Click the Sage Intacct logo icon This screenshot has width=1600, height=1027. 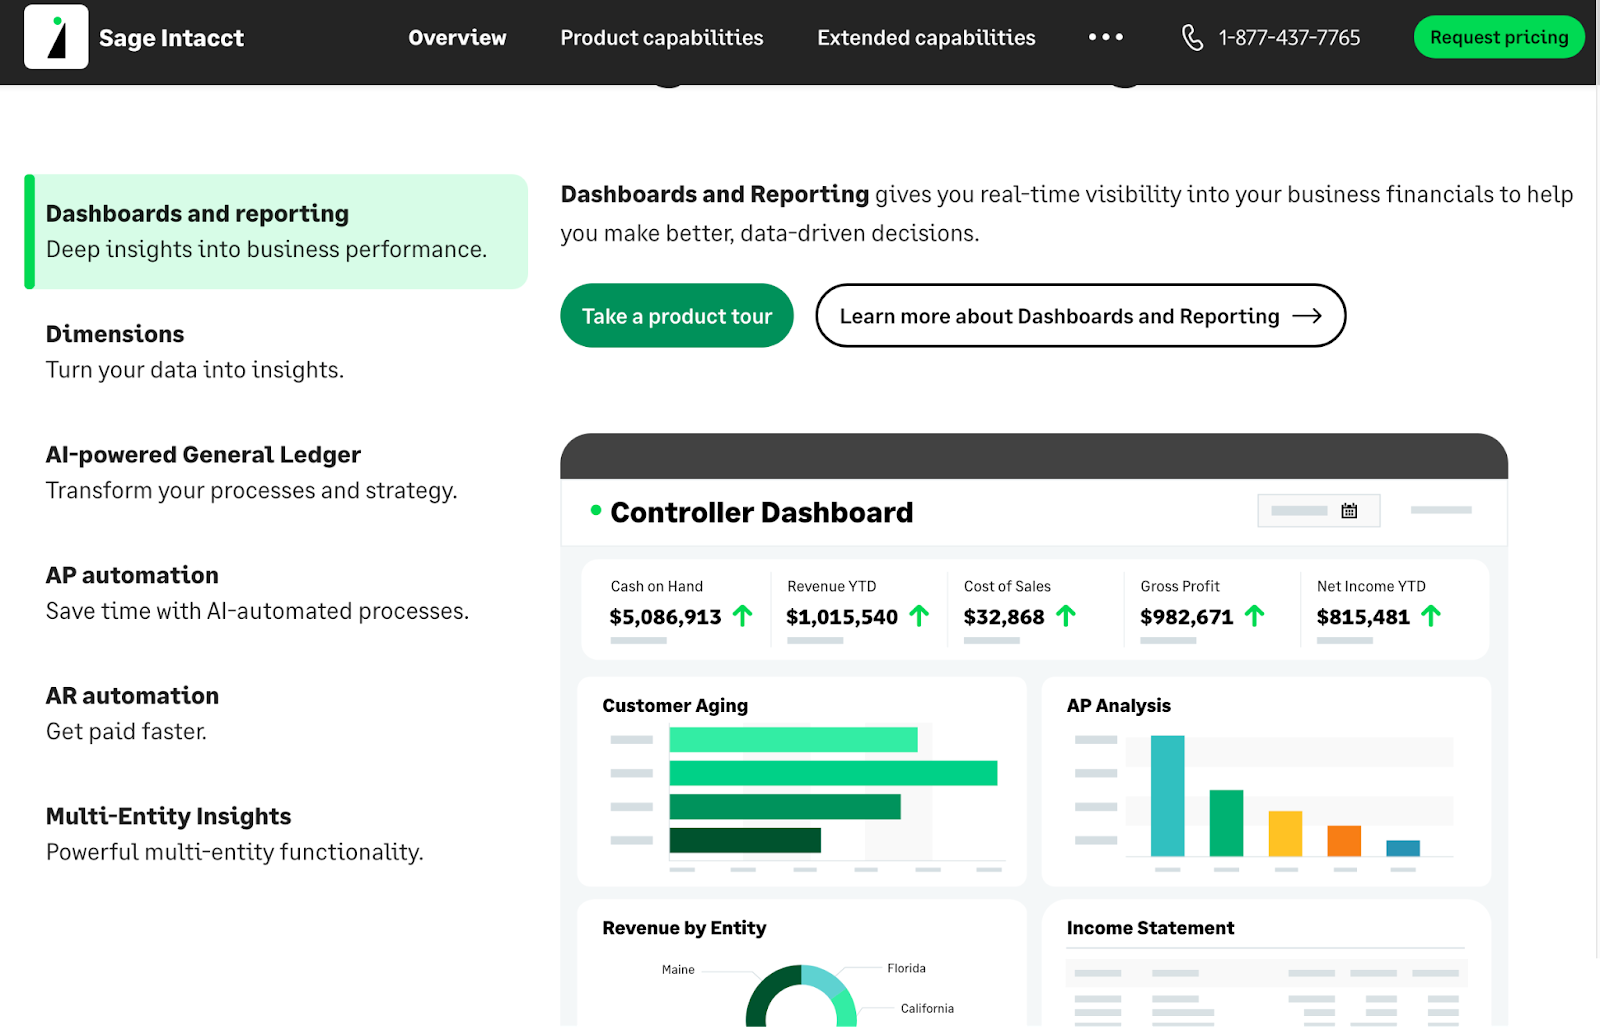56,37
